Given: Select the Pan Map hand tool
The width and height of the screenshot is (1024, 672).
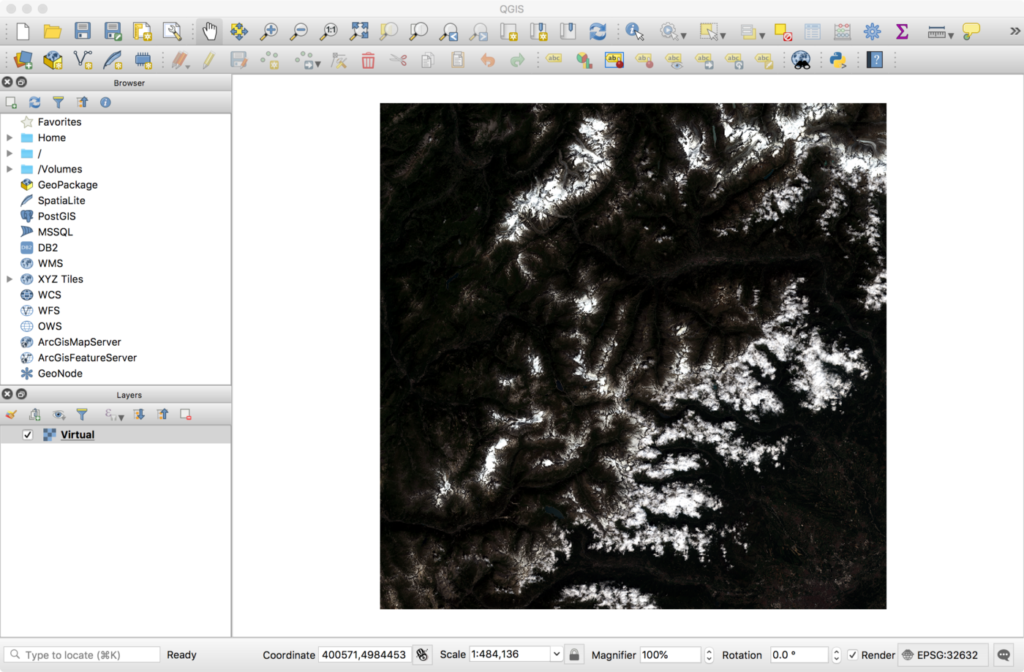Looking at the screenshot, I should pos(210,31).
